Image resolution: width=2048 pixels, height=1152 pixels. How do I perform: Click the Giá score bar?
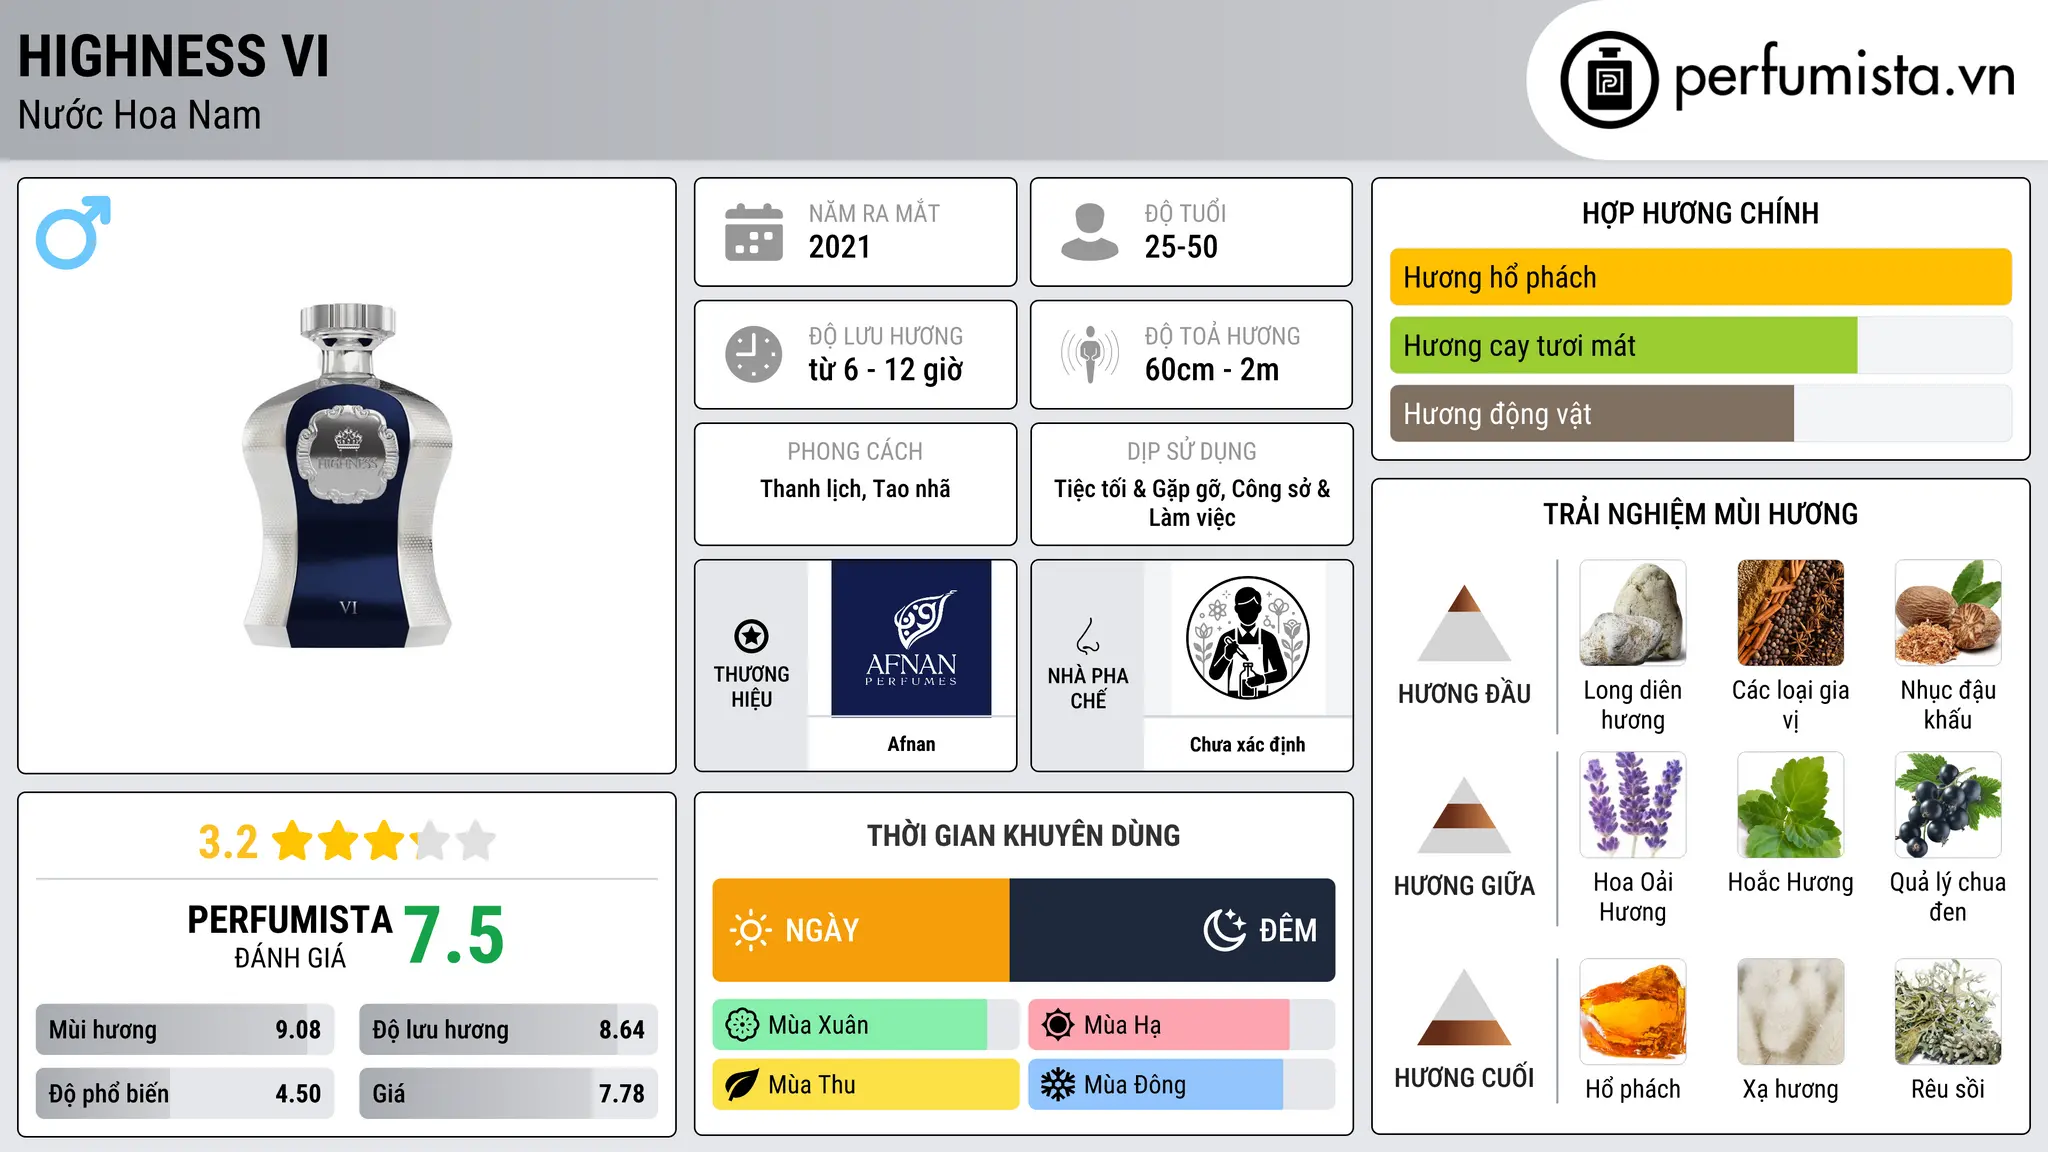coord(508,1093)
